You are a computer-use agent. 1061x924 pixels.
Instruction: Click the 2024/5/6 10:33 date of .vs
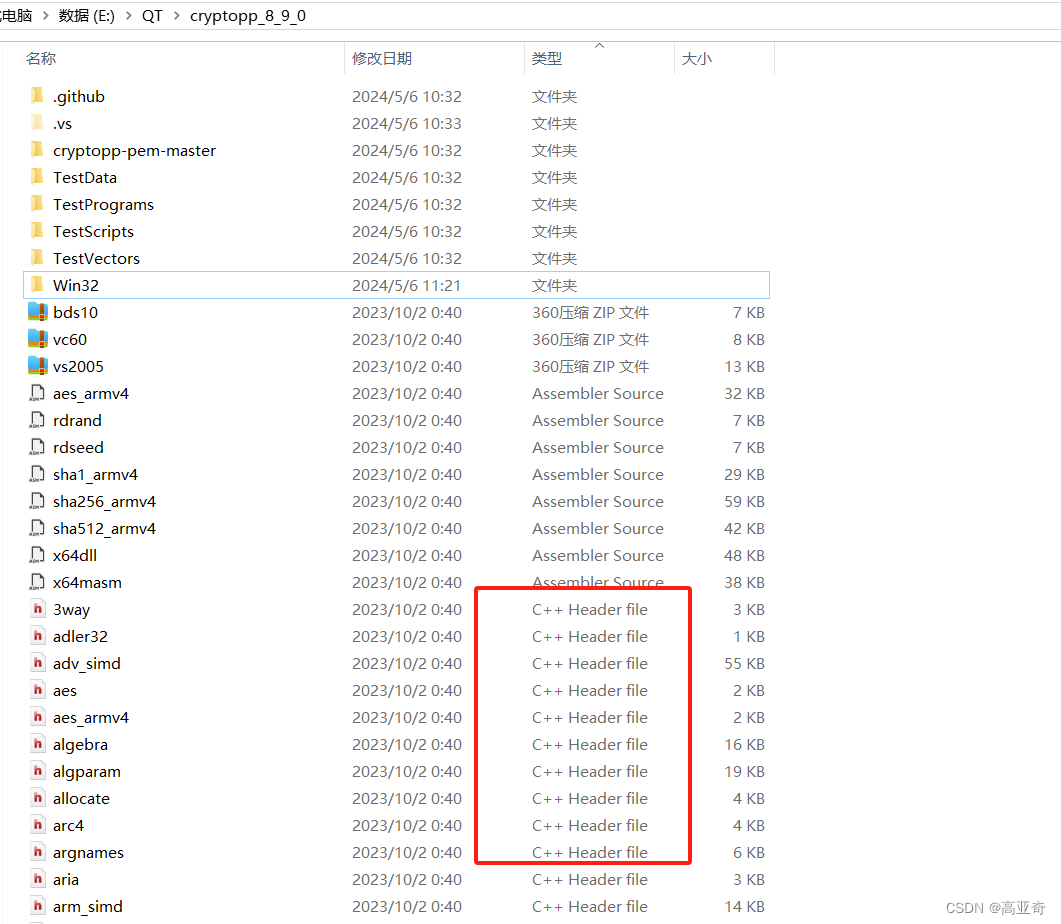pos(407,124)
